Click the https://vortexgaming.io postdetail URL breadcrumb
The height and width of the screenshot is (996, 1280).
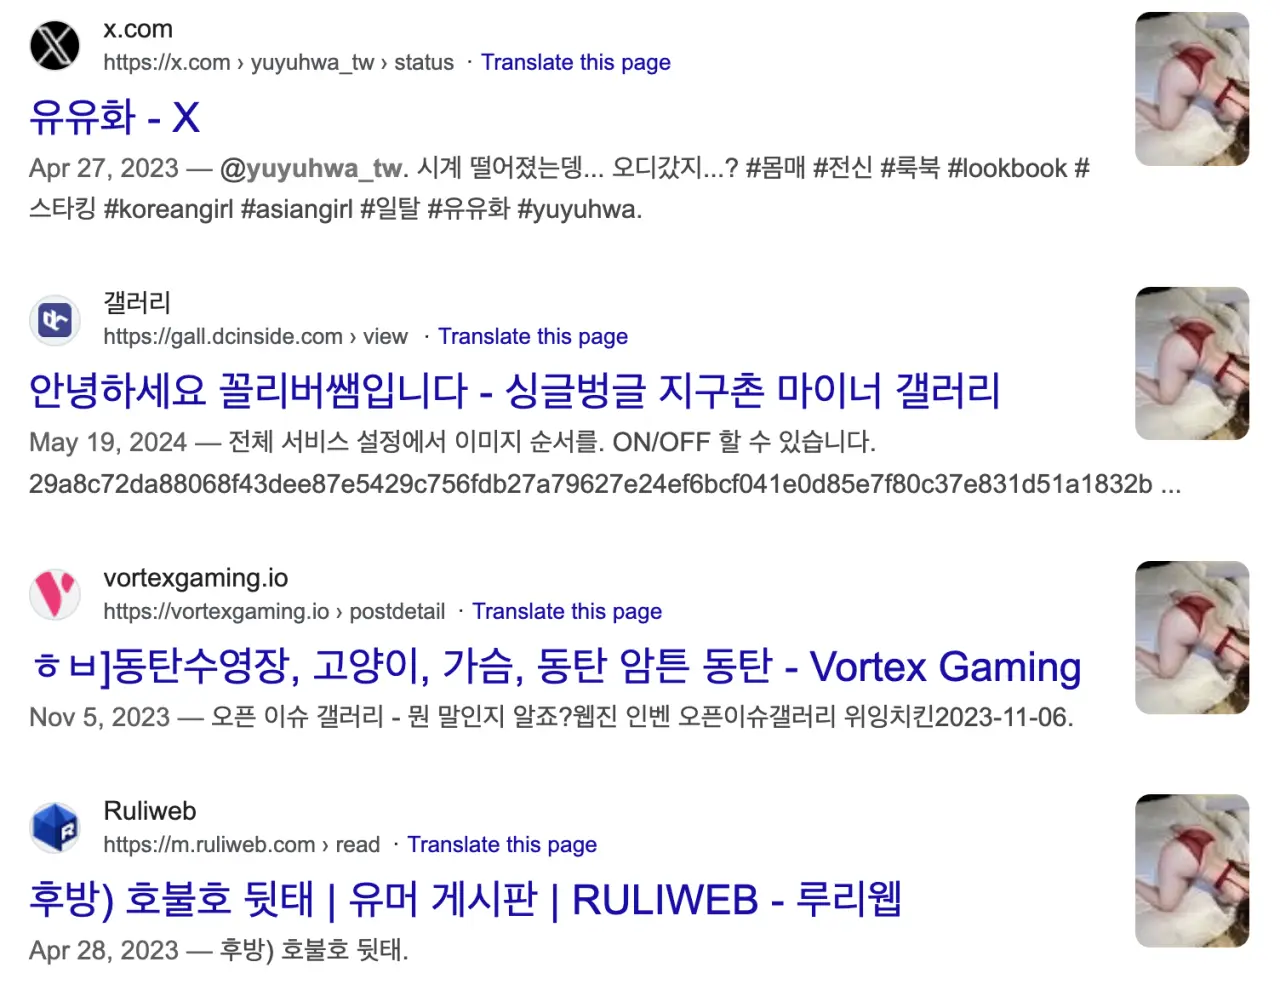[274, 611]
